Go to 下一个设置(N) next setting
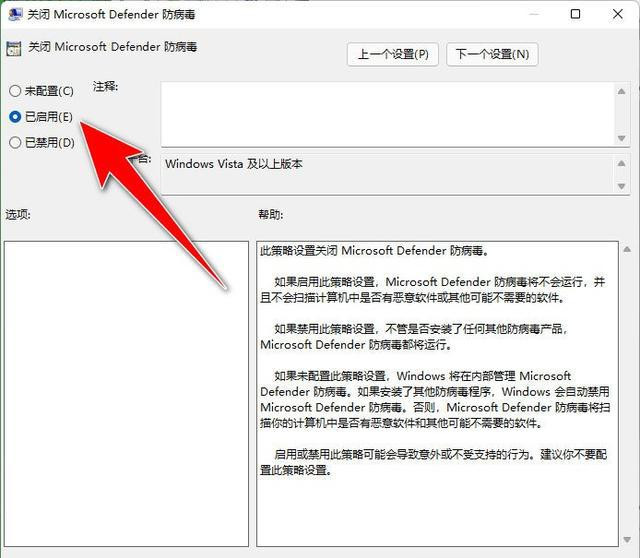This screenshot has height=558, width=640. click(492, 54)
